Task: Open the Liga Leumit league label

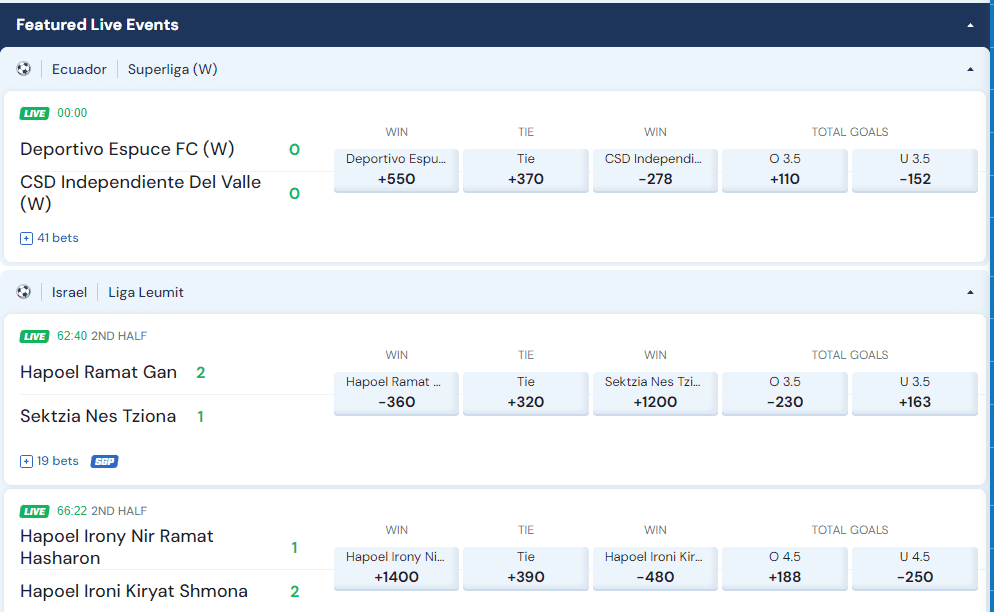Action: point(145,291)
